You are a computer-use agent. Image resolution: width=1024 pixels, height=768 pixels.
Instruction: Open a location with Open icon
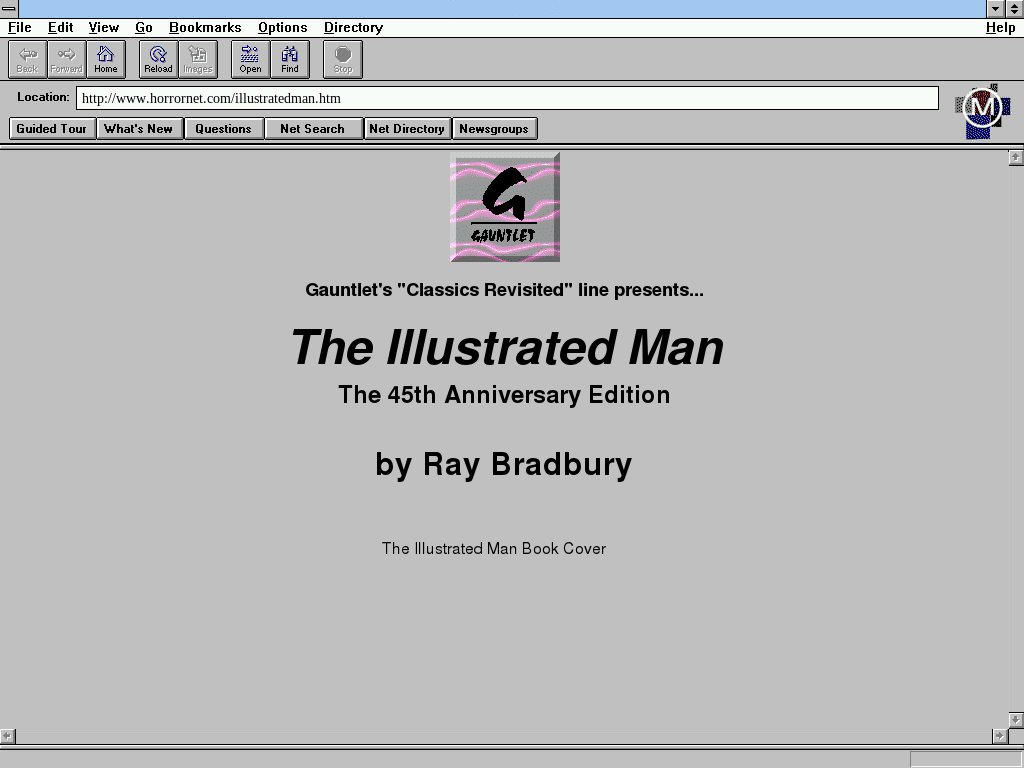[x=250, y=59]
